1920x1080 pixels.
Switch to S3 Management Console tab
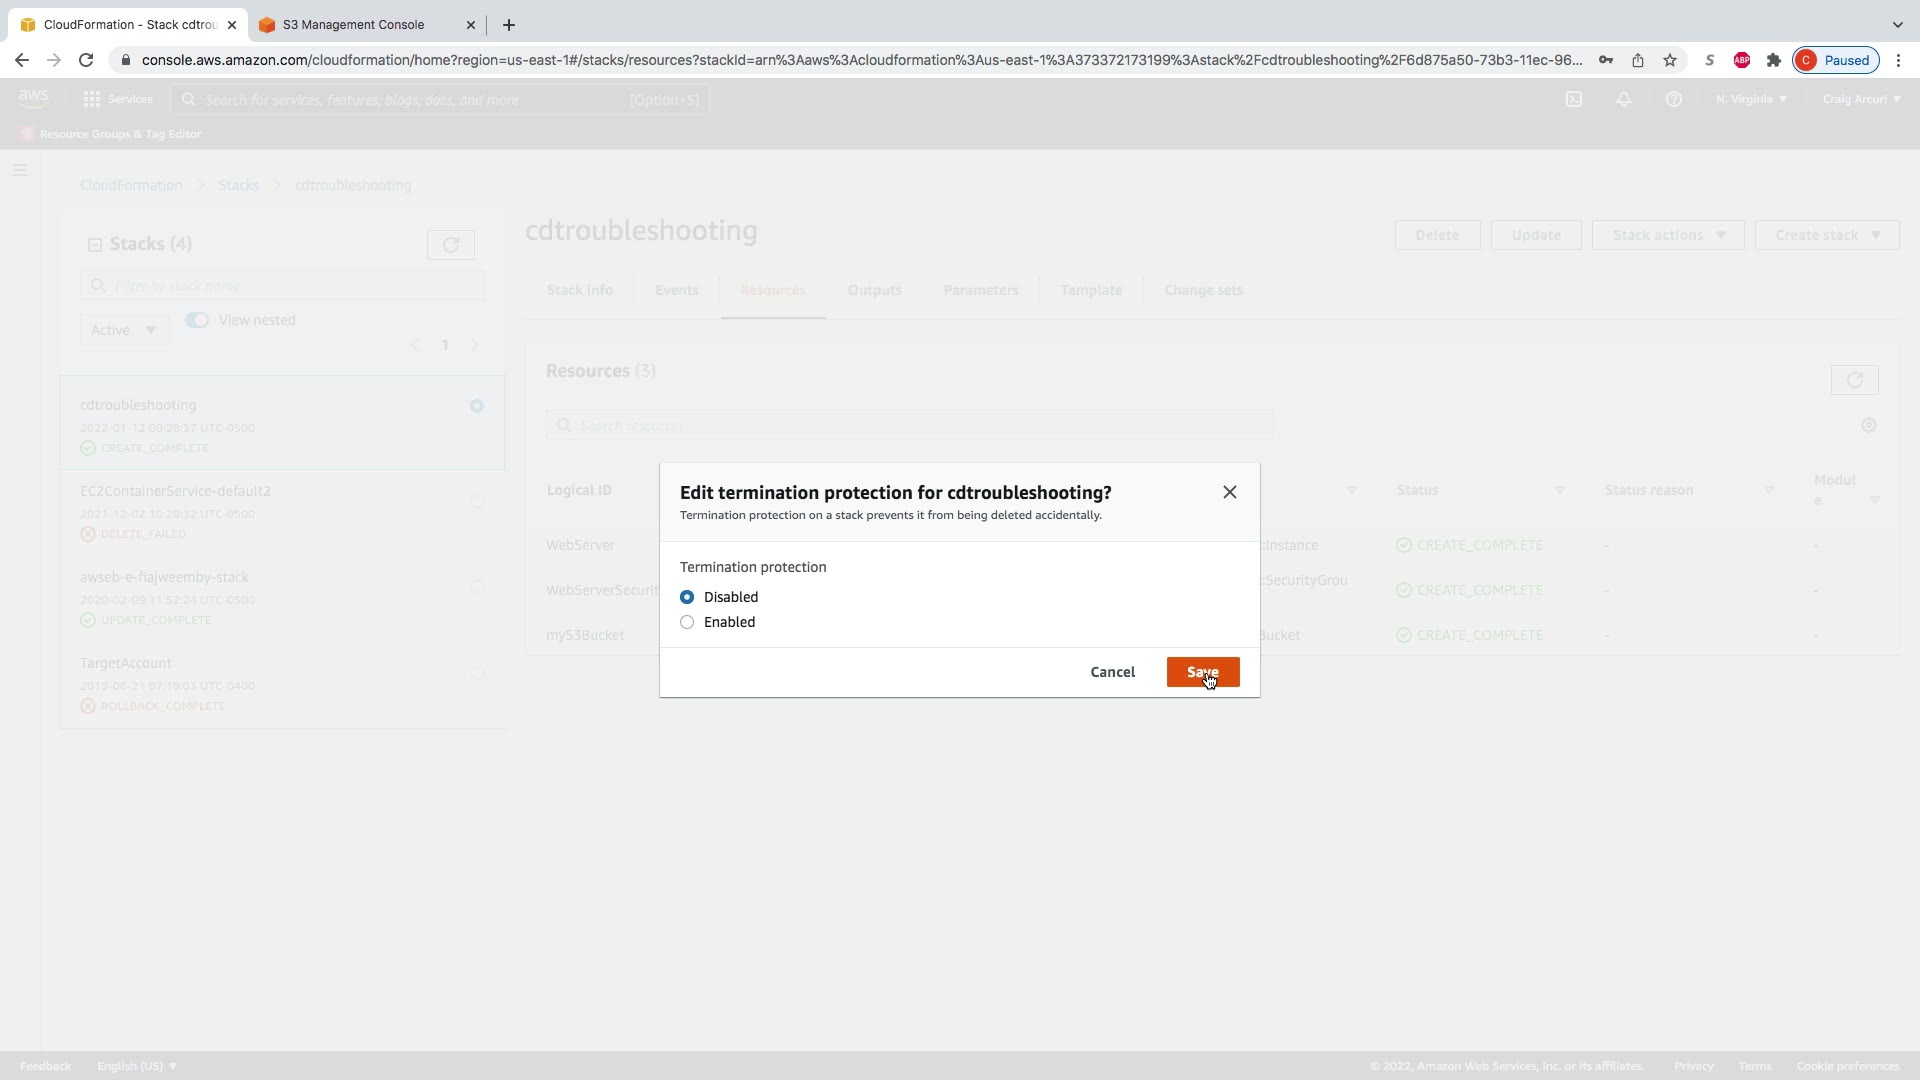pos(353,25)
